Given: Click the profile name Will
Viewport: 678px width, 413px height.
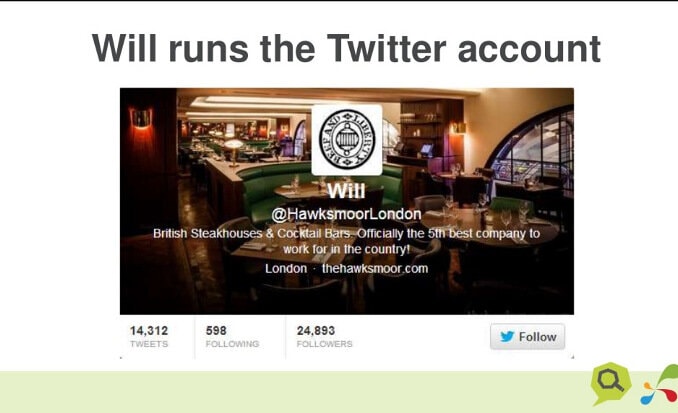Looking at the screenshot, I should (x=346, y=191).
